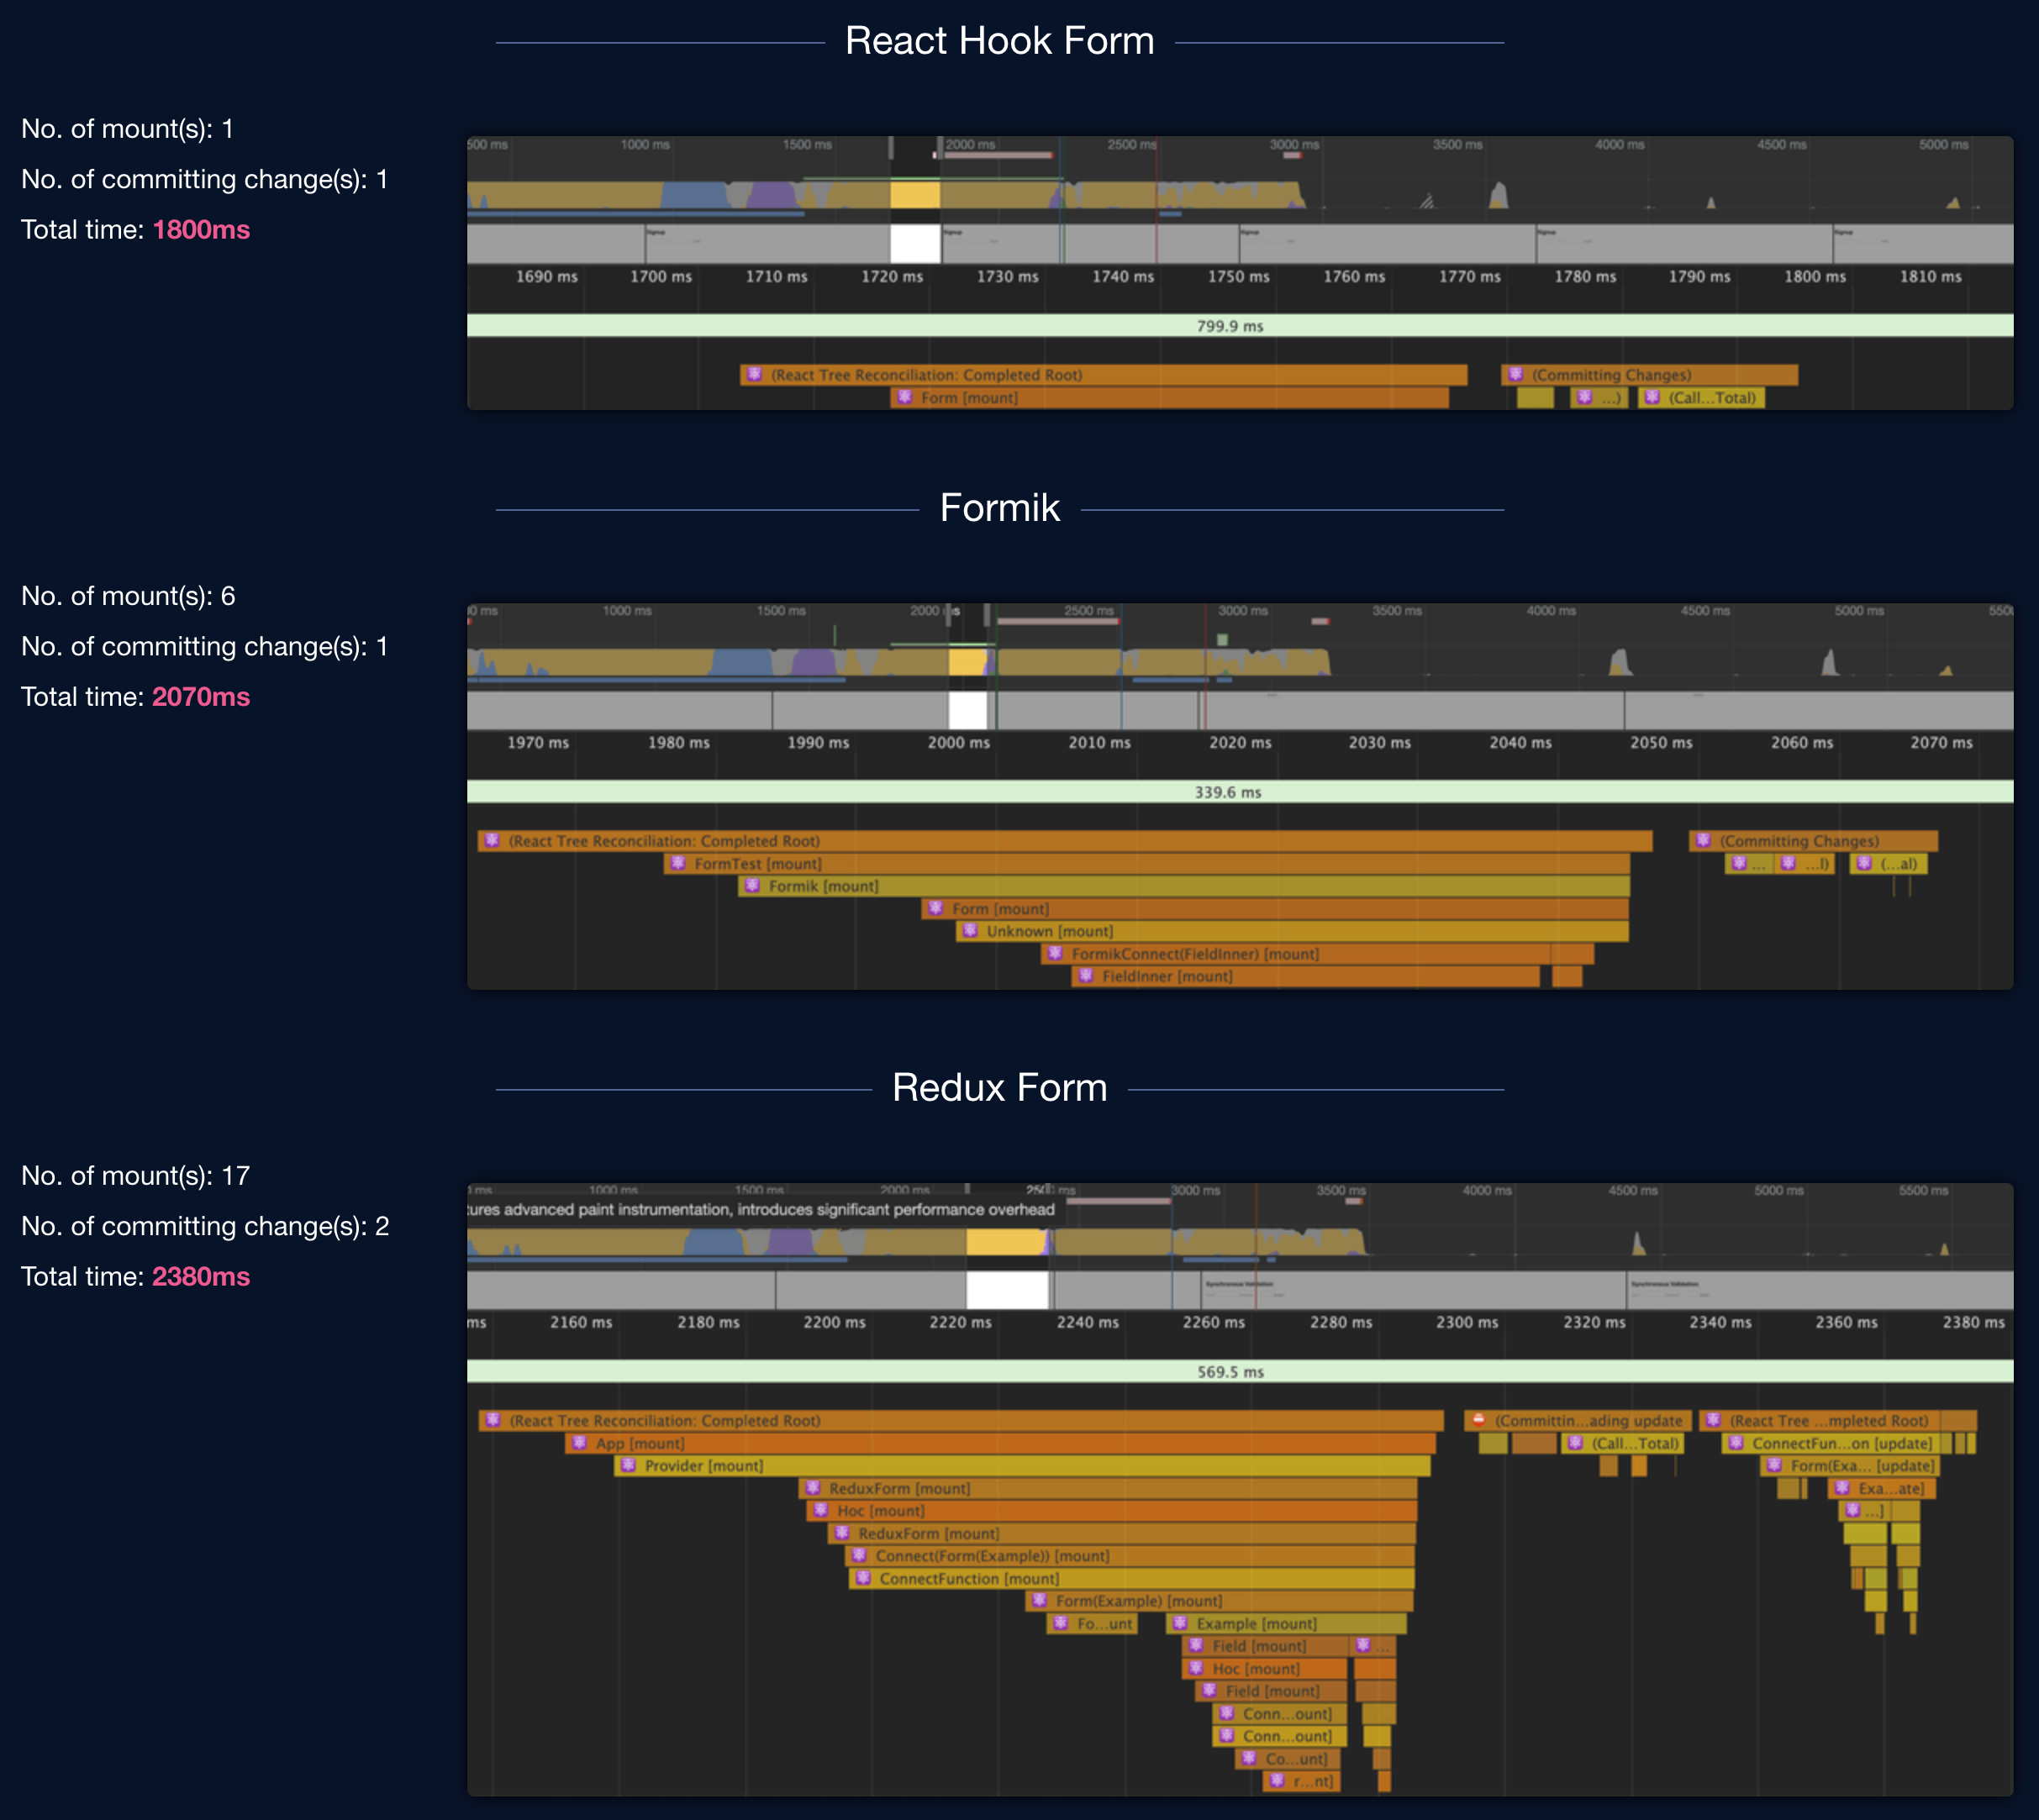Click the paint instrumentation overhead warning text
The width and height of the screenshot is (2039, 1820).
click(x=761, y=1210)
